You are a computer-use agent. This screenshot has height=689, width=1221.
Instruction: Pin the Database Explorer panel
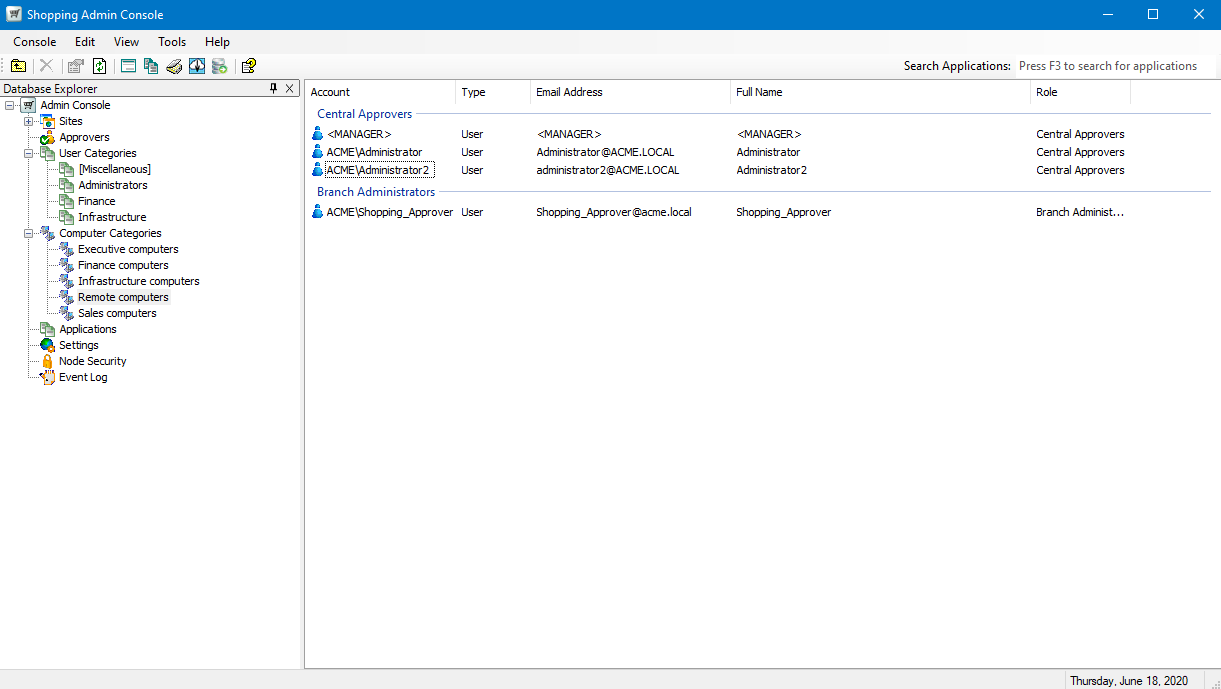(274, 89)
